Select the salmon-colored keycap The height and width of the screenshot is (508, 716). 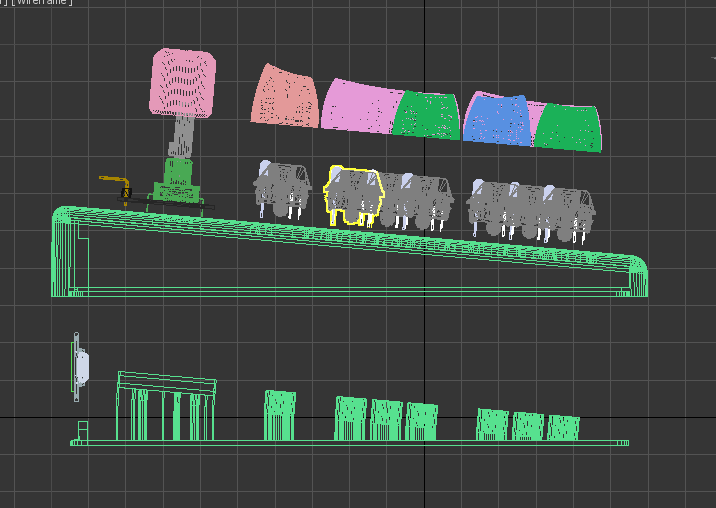[285, 96]
